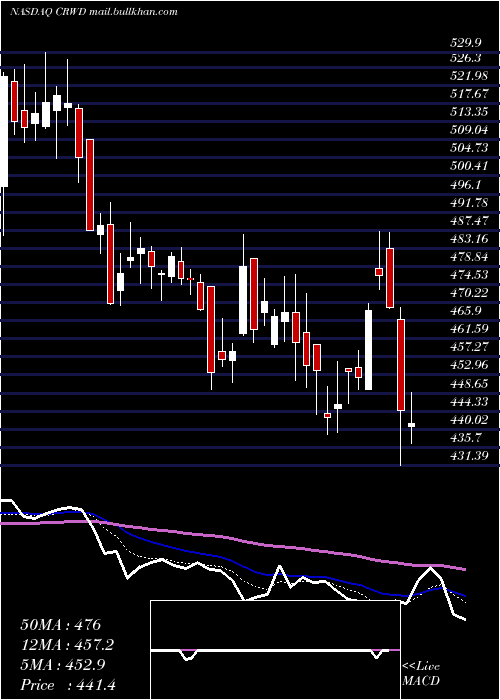Viewport: 500px width, 700px height.
Task: Click the 12MA : 457.2 value
Action: 67,644
